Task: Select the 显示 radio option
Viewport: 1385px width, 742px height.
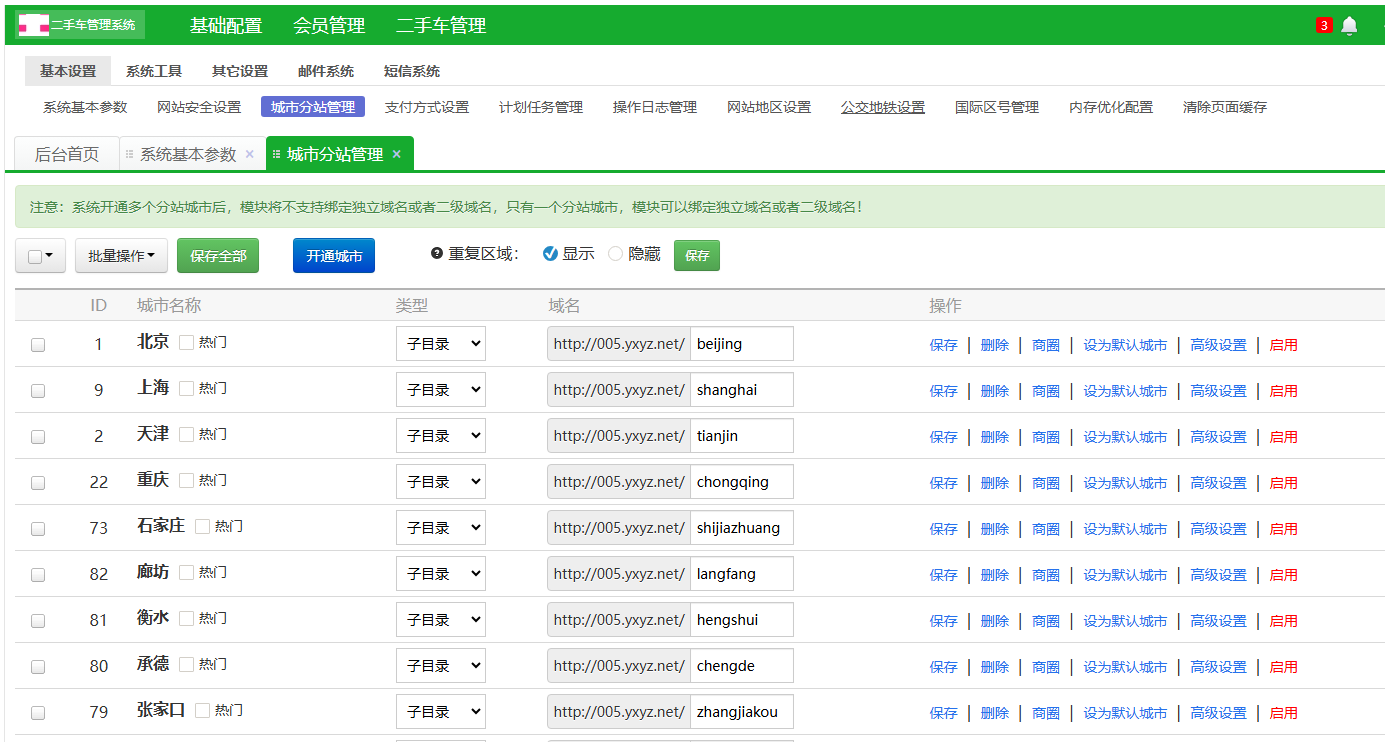Action: pos(550,254)
